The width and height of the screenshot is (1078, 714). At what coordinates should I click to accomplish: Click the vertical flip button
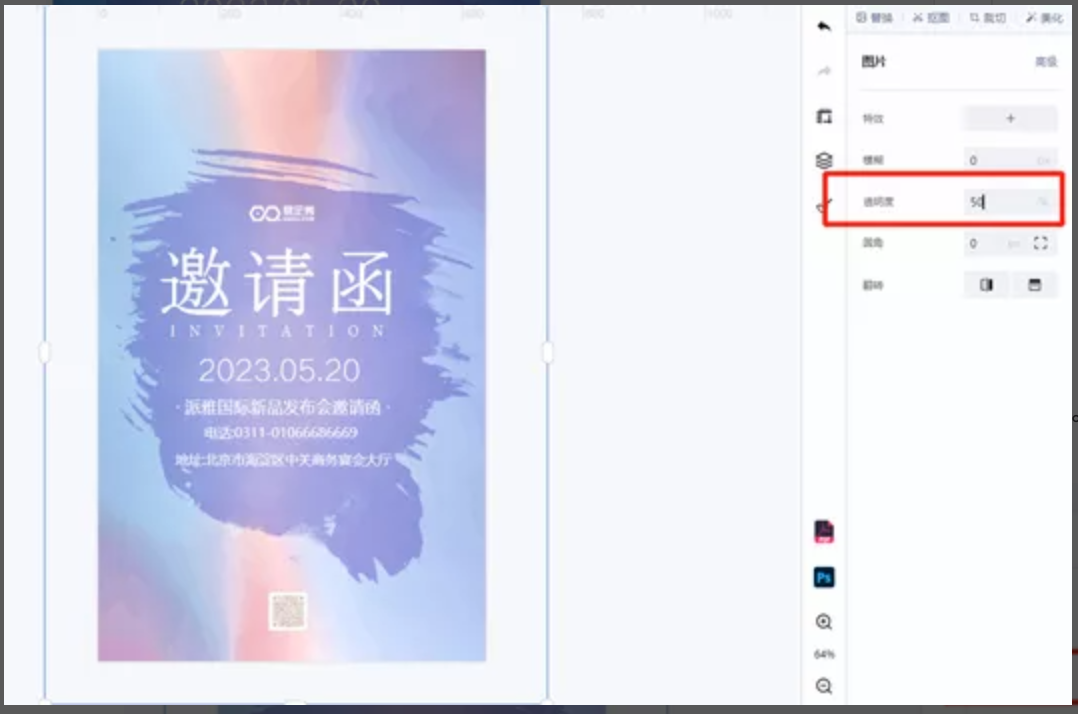click(1034, 285)
